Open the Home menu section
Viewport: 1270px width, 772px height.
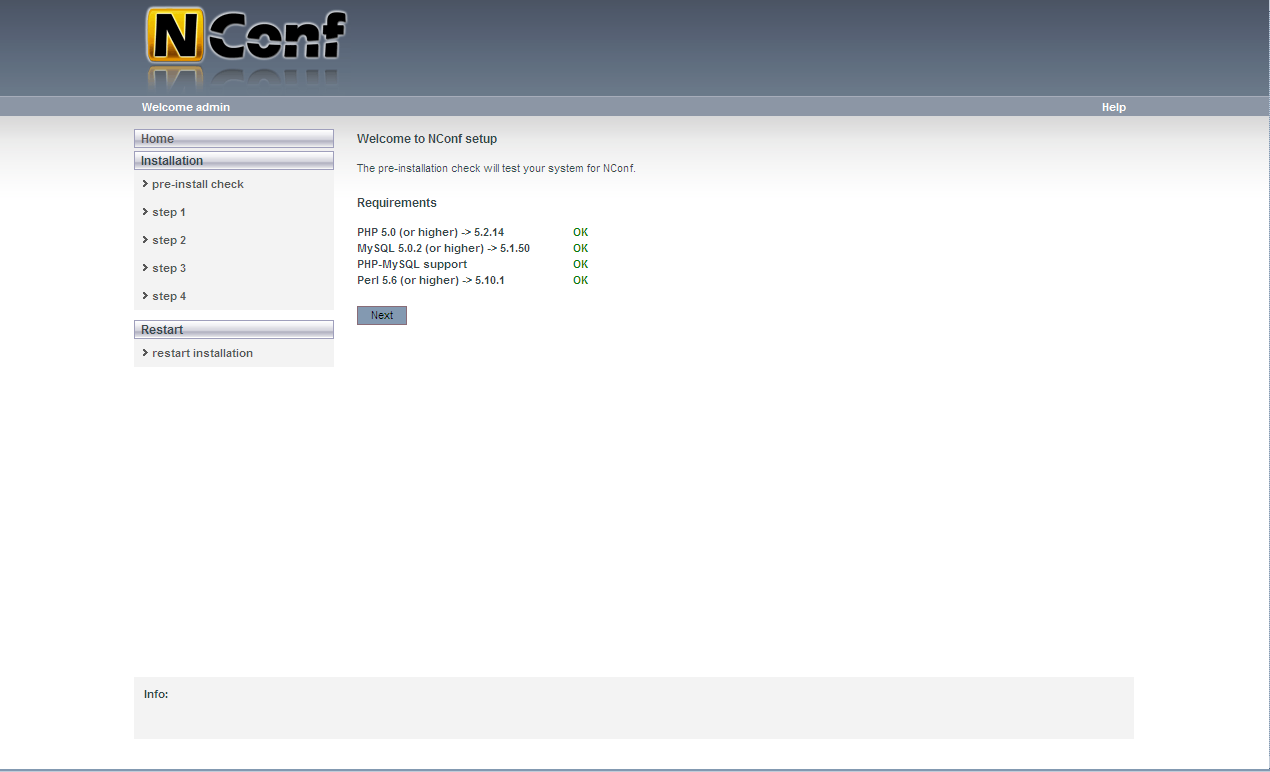(234, 139)
